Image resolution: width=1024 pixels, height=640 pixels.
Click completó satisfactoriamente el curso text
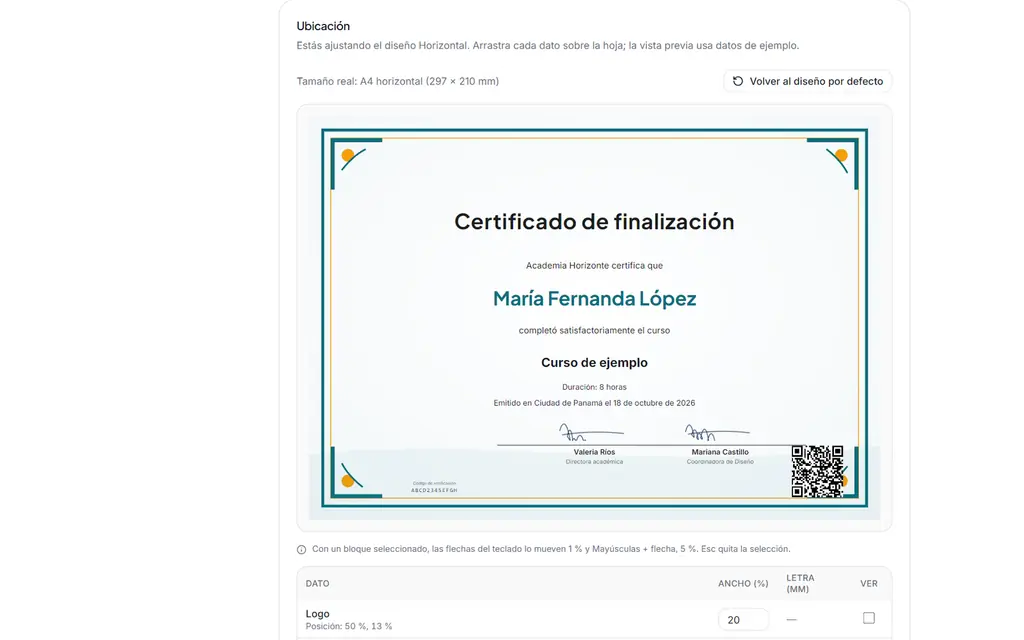point(594,330)
